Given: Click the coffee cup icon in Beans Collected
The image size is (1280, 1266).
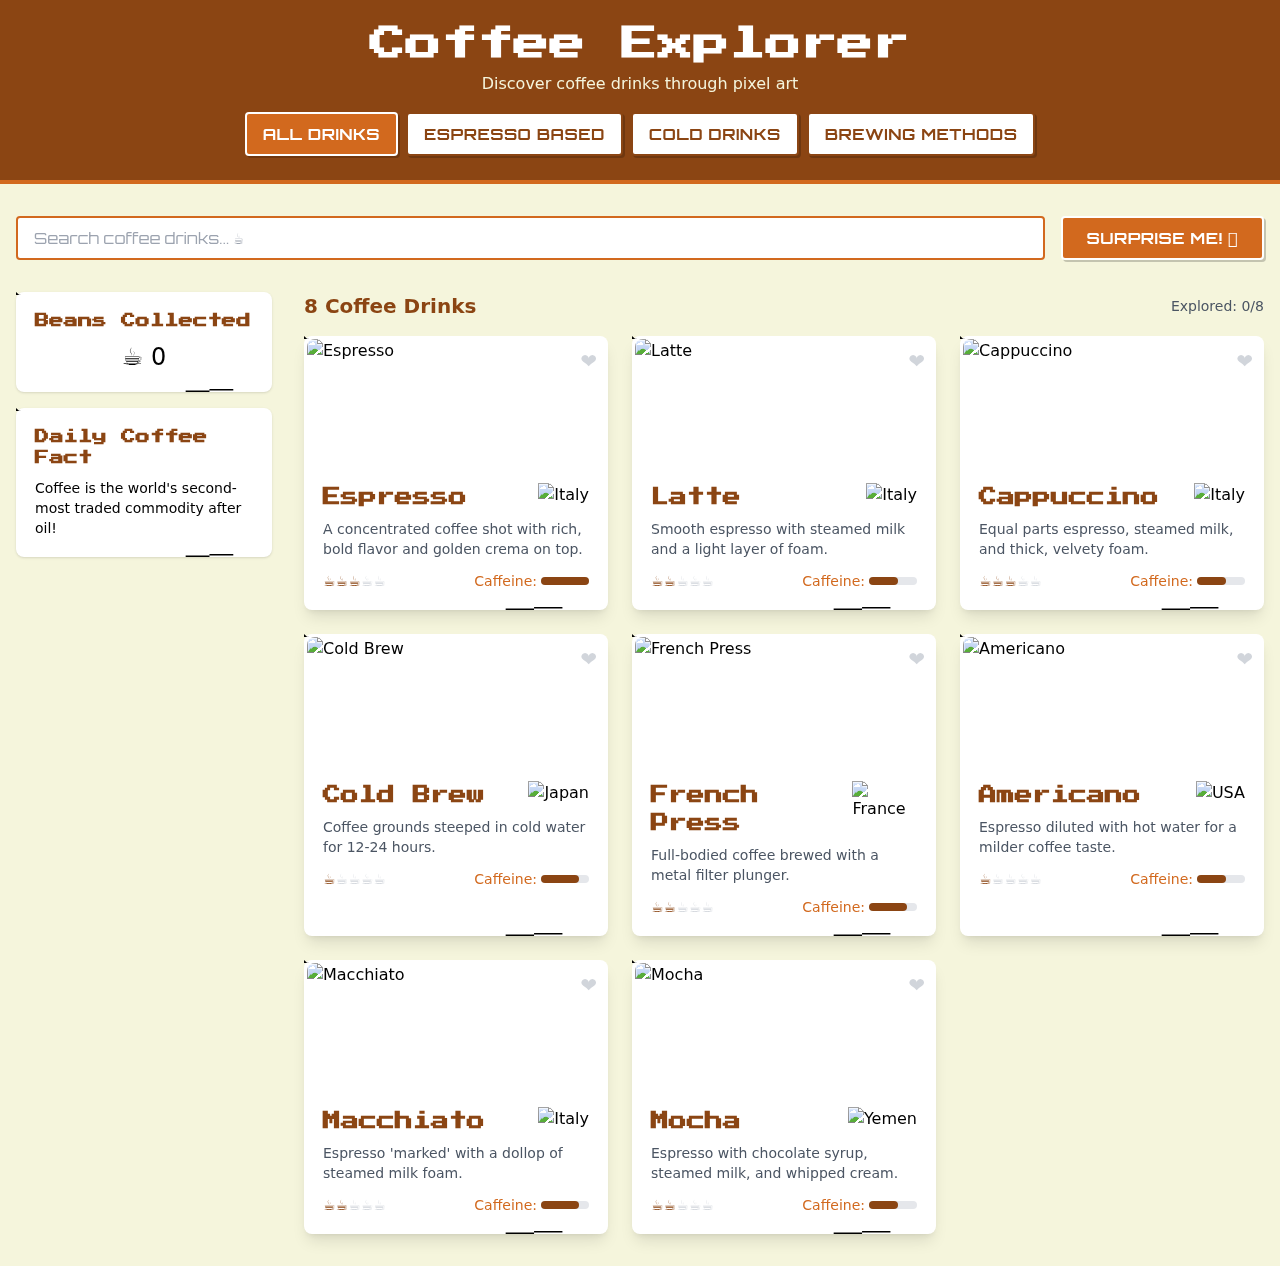Looking at the screenshot, I should pos(131,355).
